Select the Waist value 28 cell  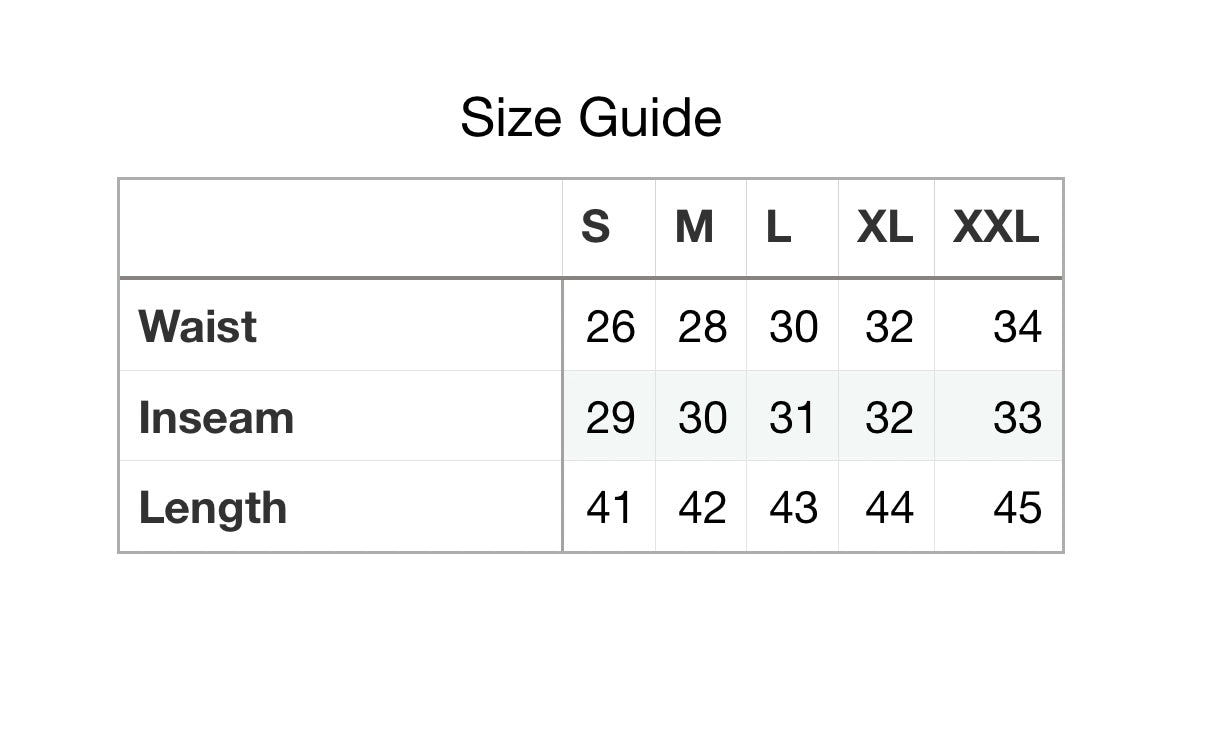point(702,326)
